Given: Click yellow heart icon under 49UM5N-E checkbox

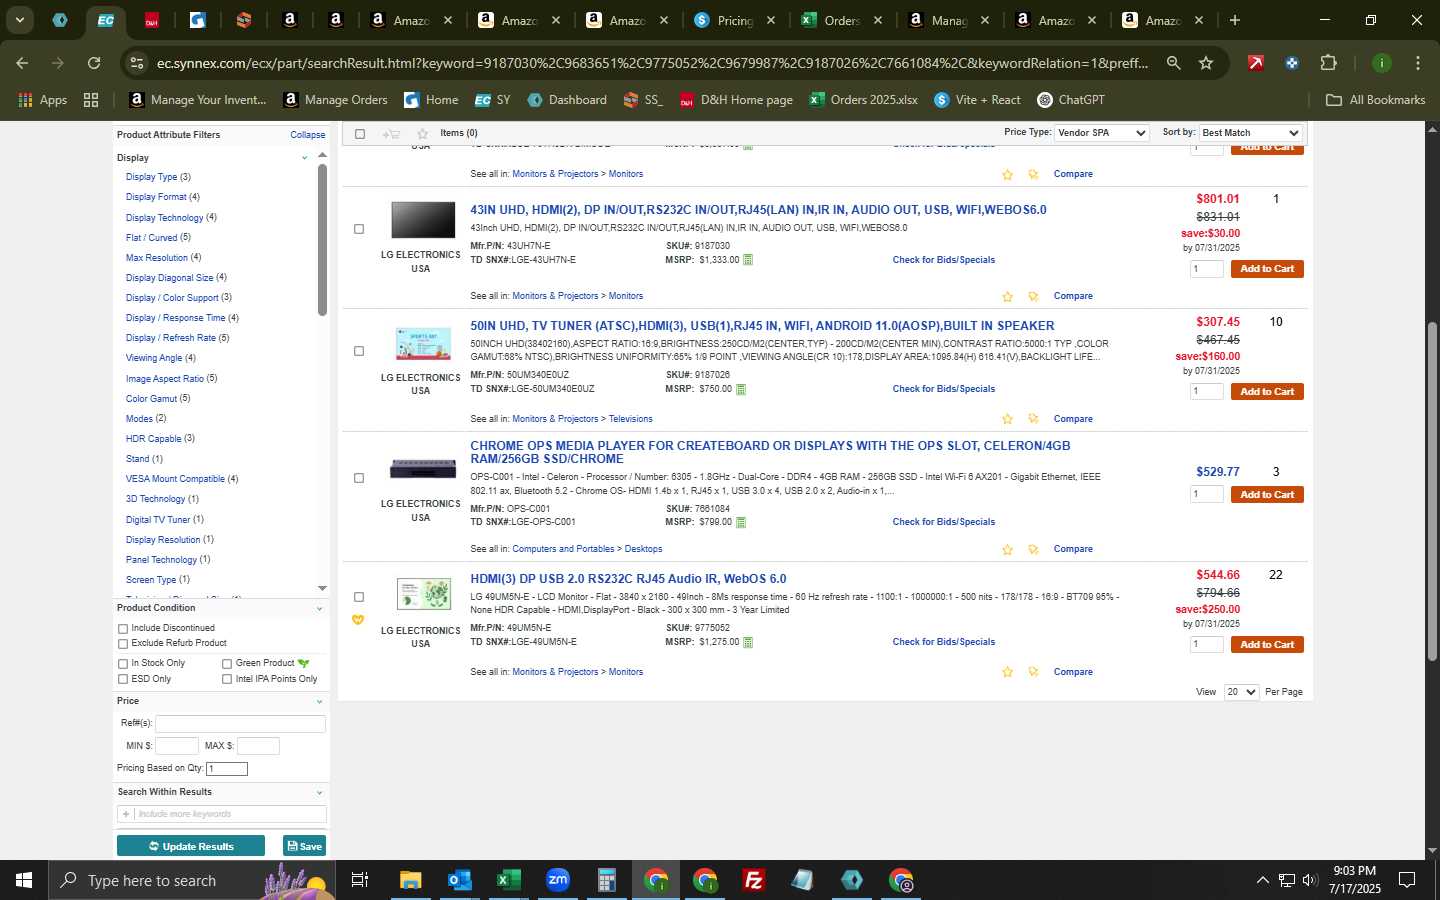Looking at the screenshot, I should point(358,620).
